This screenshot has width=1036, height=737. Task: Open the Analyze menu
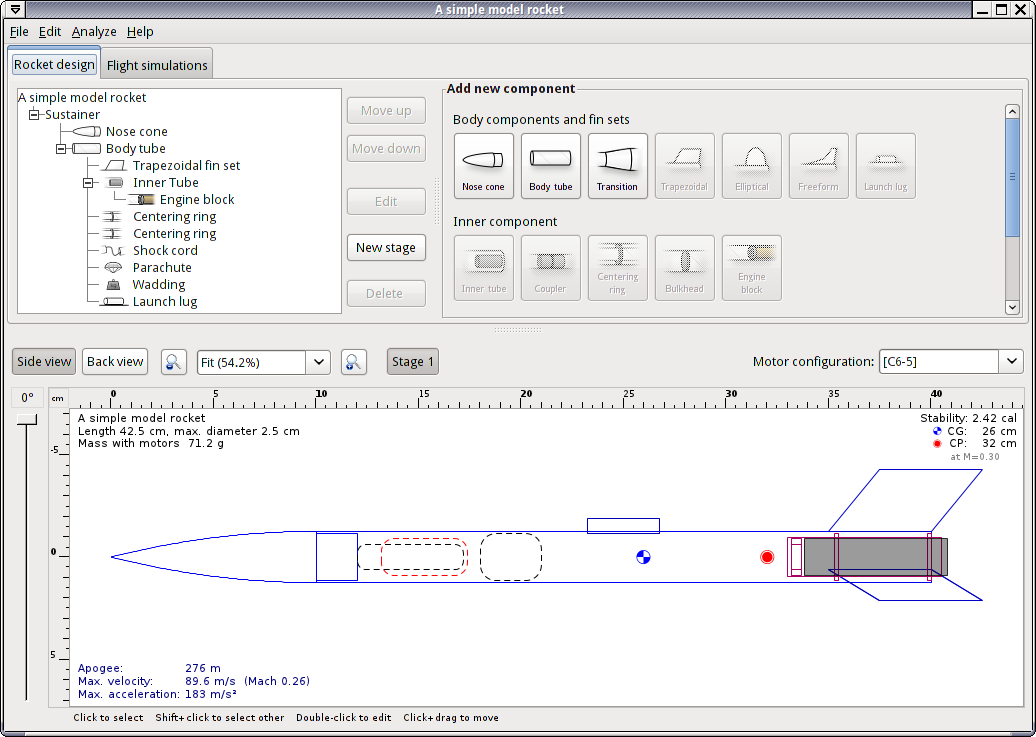pos(94,32)
